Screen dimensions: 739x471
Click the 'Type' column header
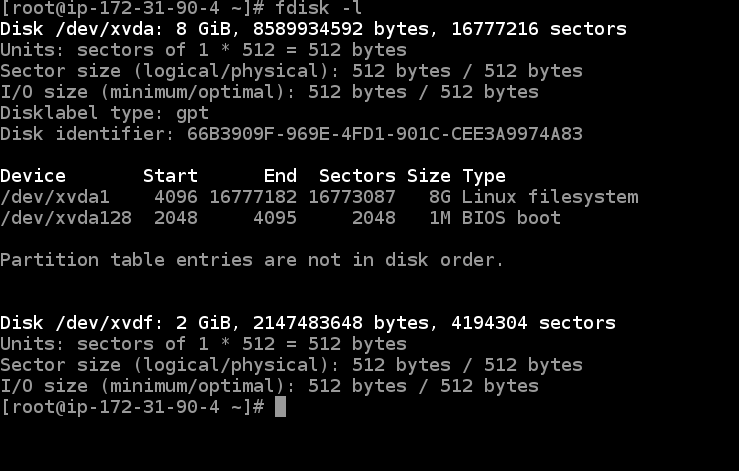click(483, 176)
